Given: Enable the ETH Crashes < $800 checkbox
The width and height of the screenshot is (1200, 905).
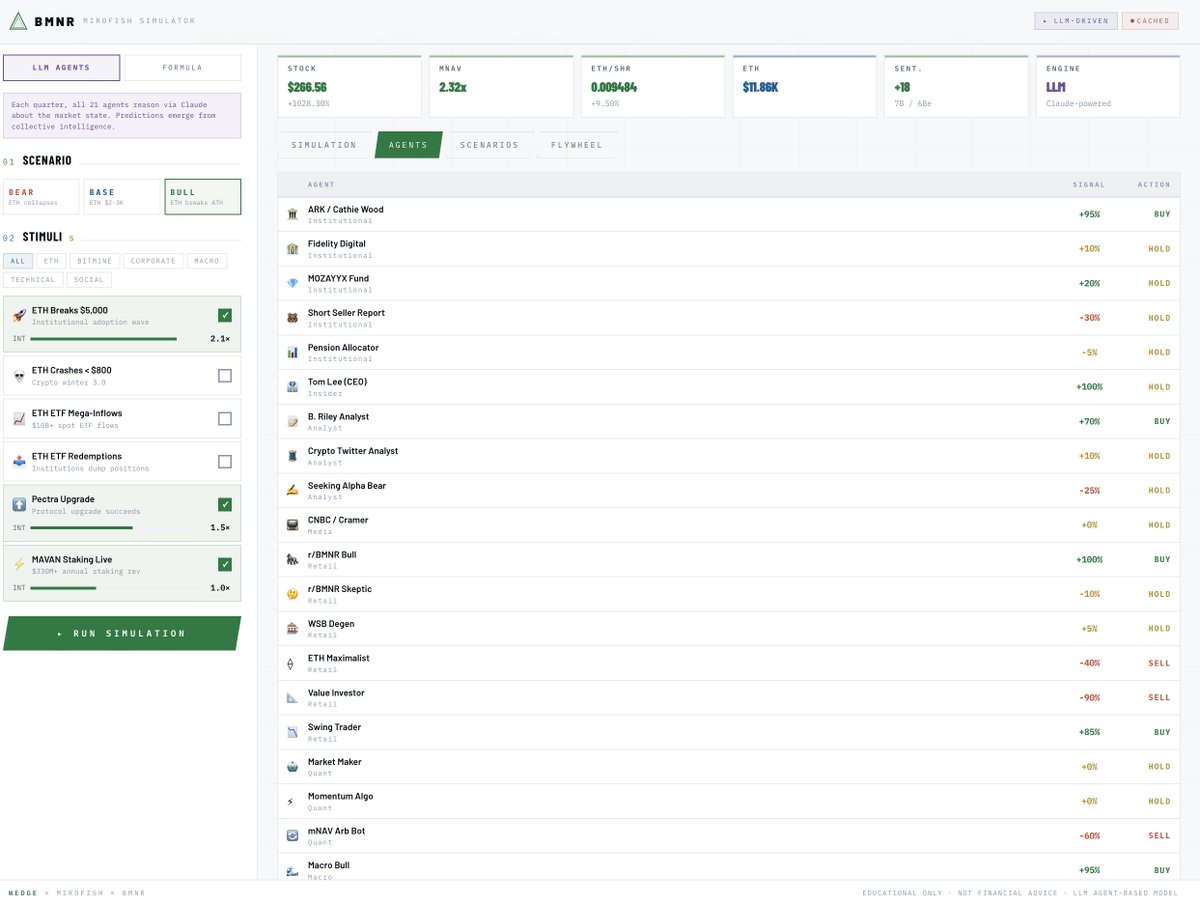Looking at the screenshot, I should [225, 376].
